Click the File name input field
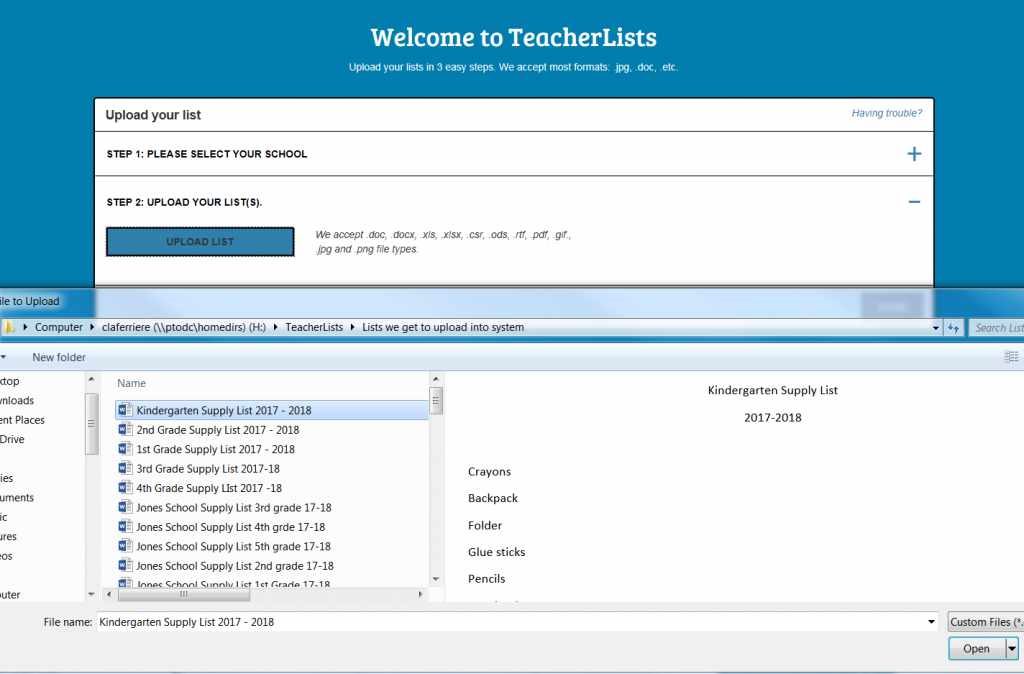 (511, 622)
